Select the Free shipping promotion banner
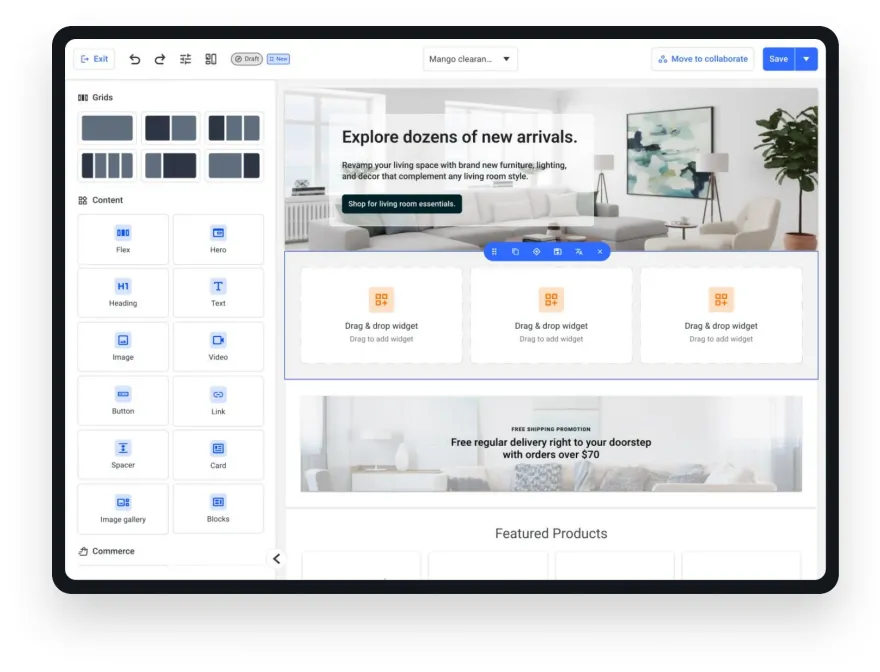The height and width of the screenshot is (672, 880). (551, 444)
